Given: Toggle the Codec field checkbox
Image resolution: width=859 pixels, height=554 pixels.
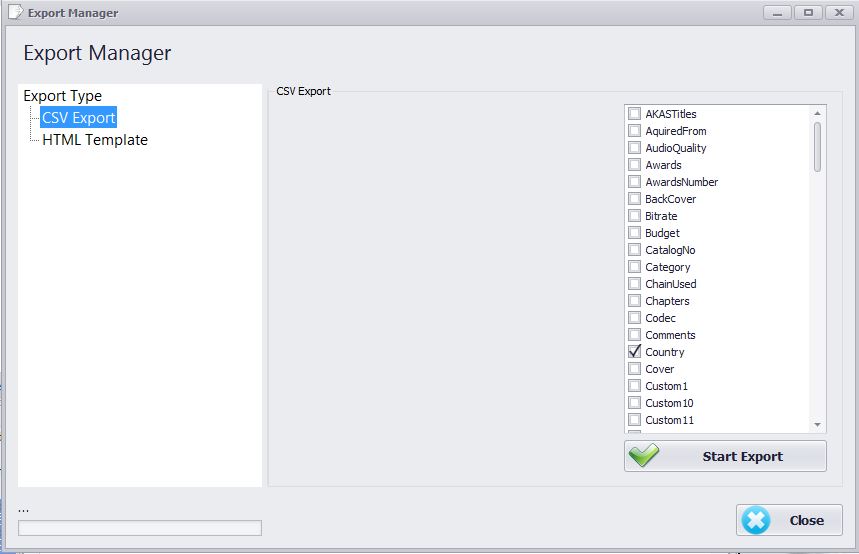Looking at the screenshot, I should pyautogui.click(x=634, y=318).
